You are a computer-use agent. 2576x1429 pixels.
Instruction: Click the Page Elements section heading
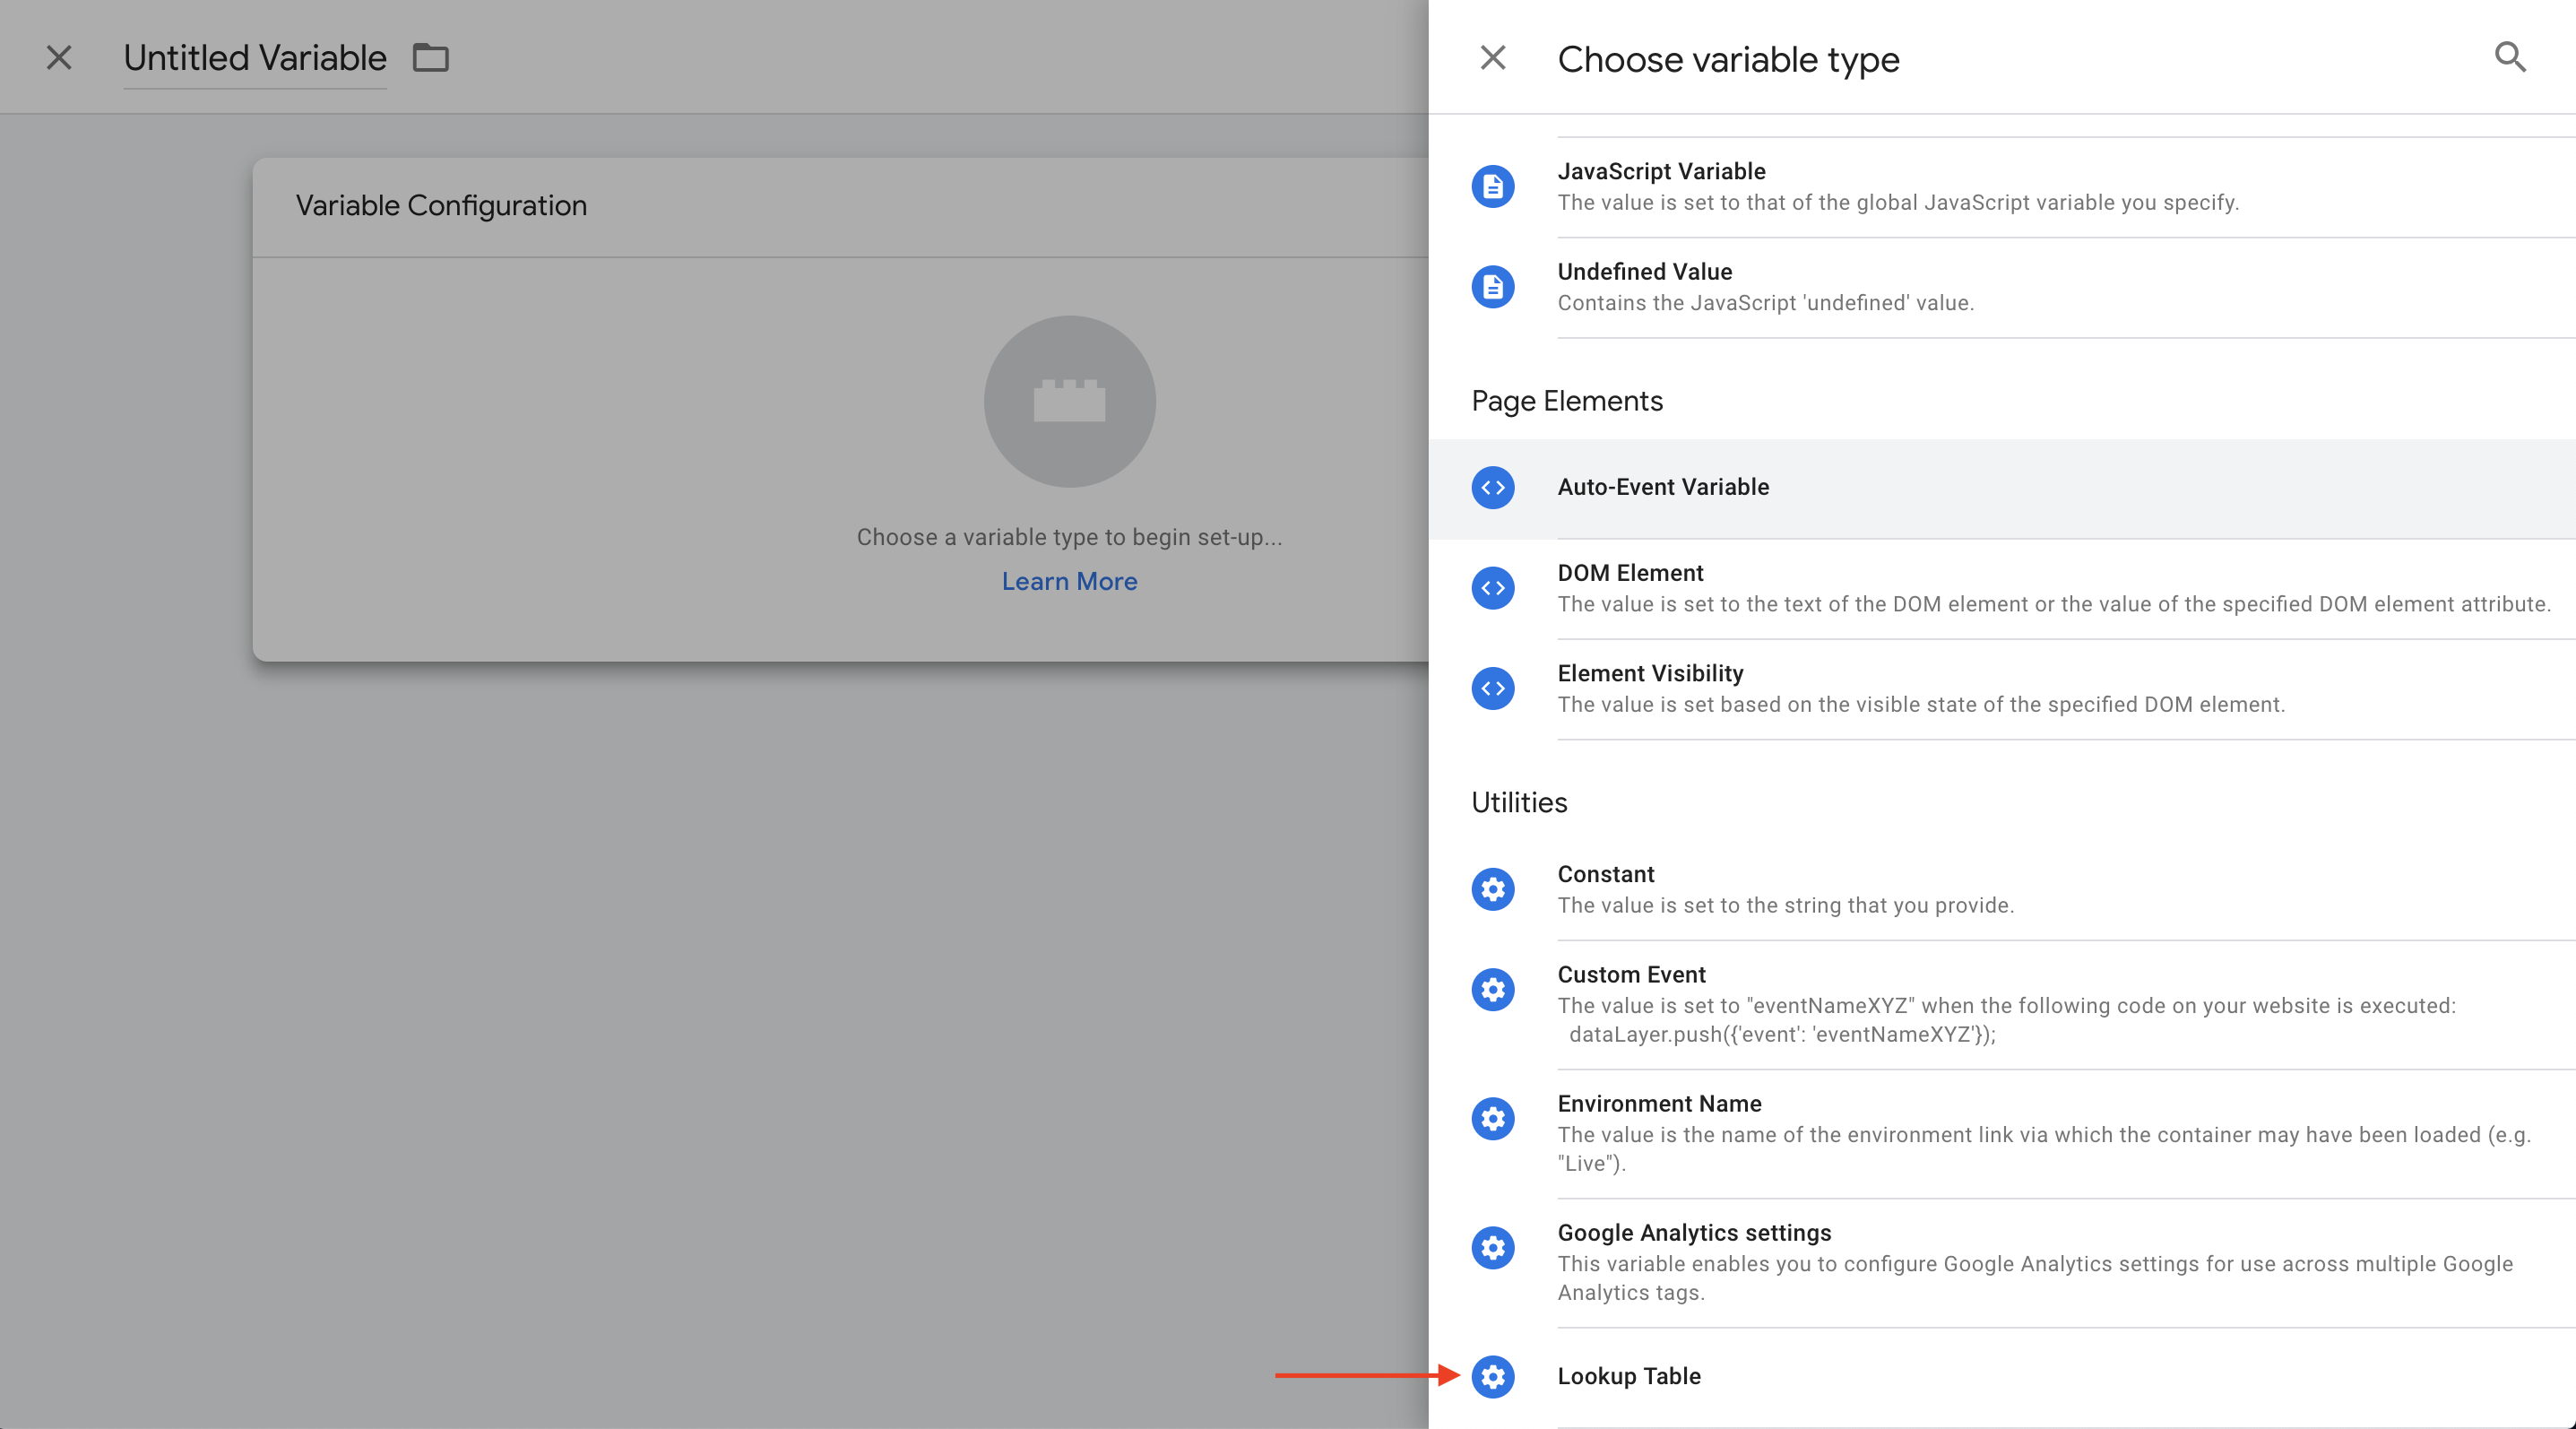coord(1567,402)
